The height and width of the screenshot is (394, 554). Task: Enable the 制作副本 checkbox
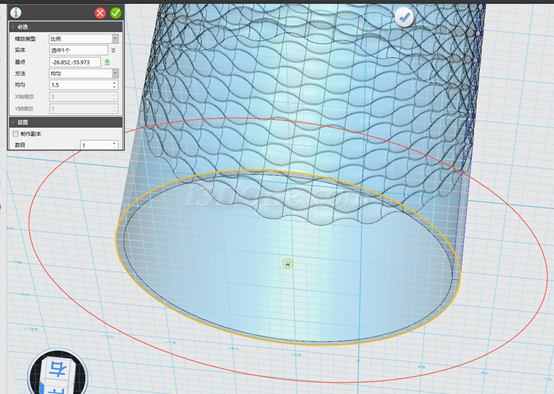16,134
